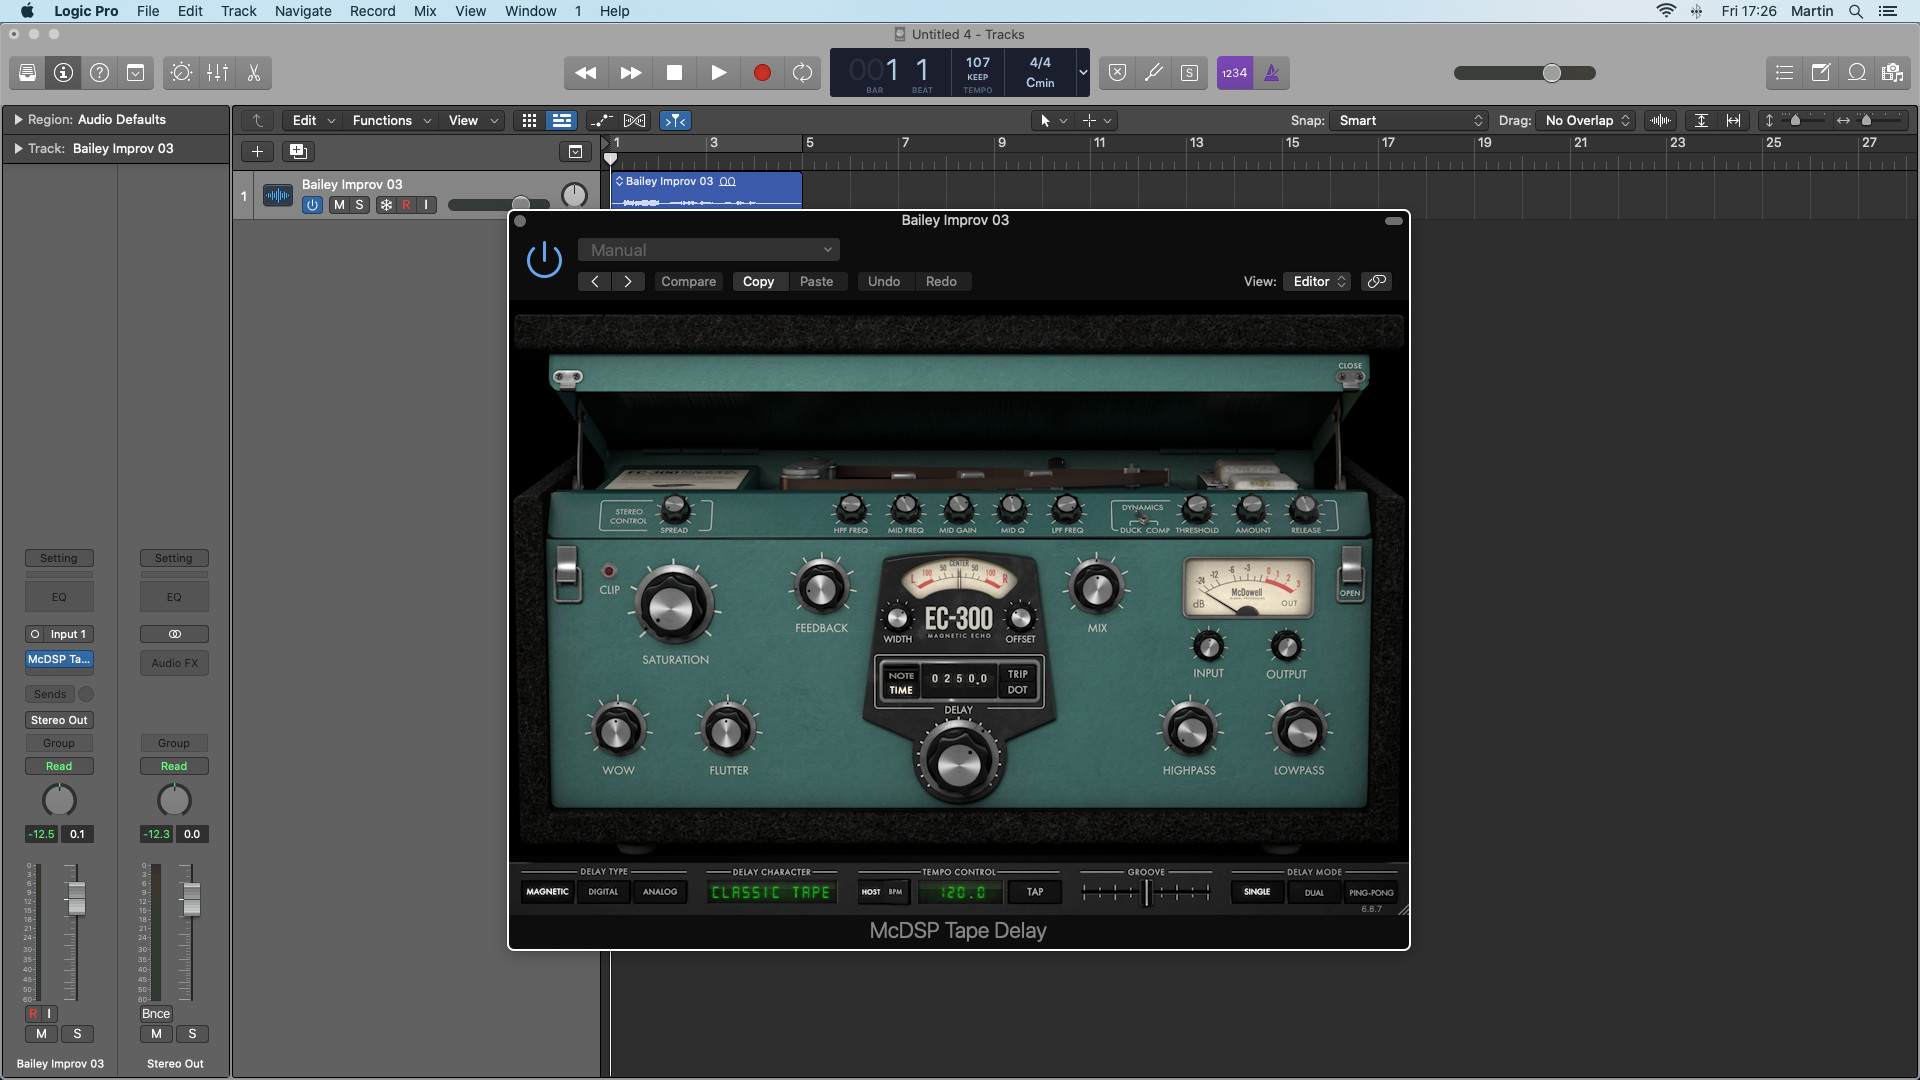Open the Editors scissors icon
Image resolution: width=1920 pixels, height=1080 pixels.
(x=253, y=73)
